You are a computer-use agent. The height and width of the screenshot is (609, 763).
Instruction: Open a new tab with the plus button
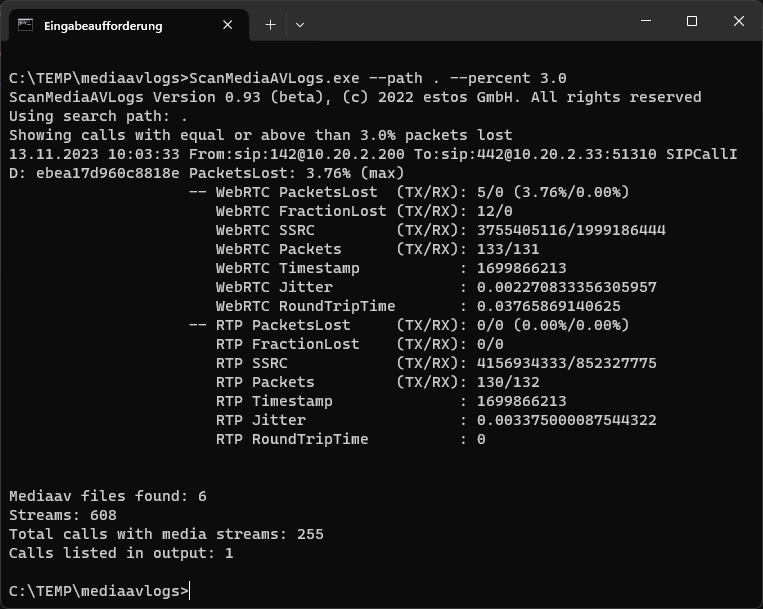tap(270, 25)
